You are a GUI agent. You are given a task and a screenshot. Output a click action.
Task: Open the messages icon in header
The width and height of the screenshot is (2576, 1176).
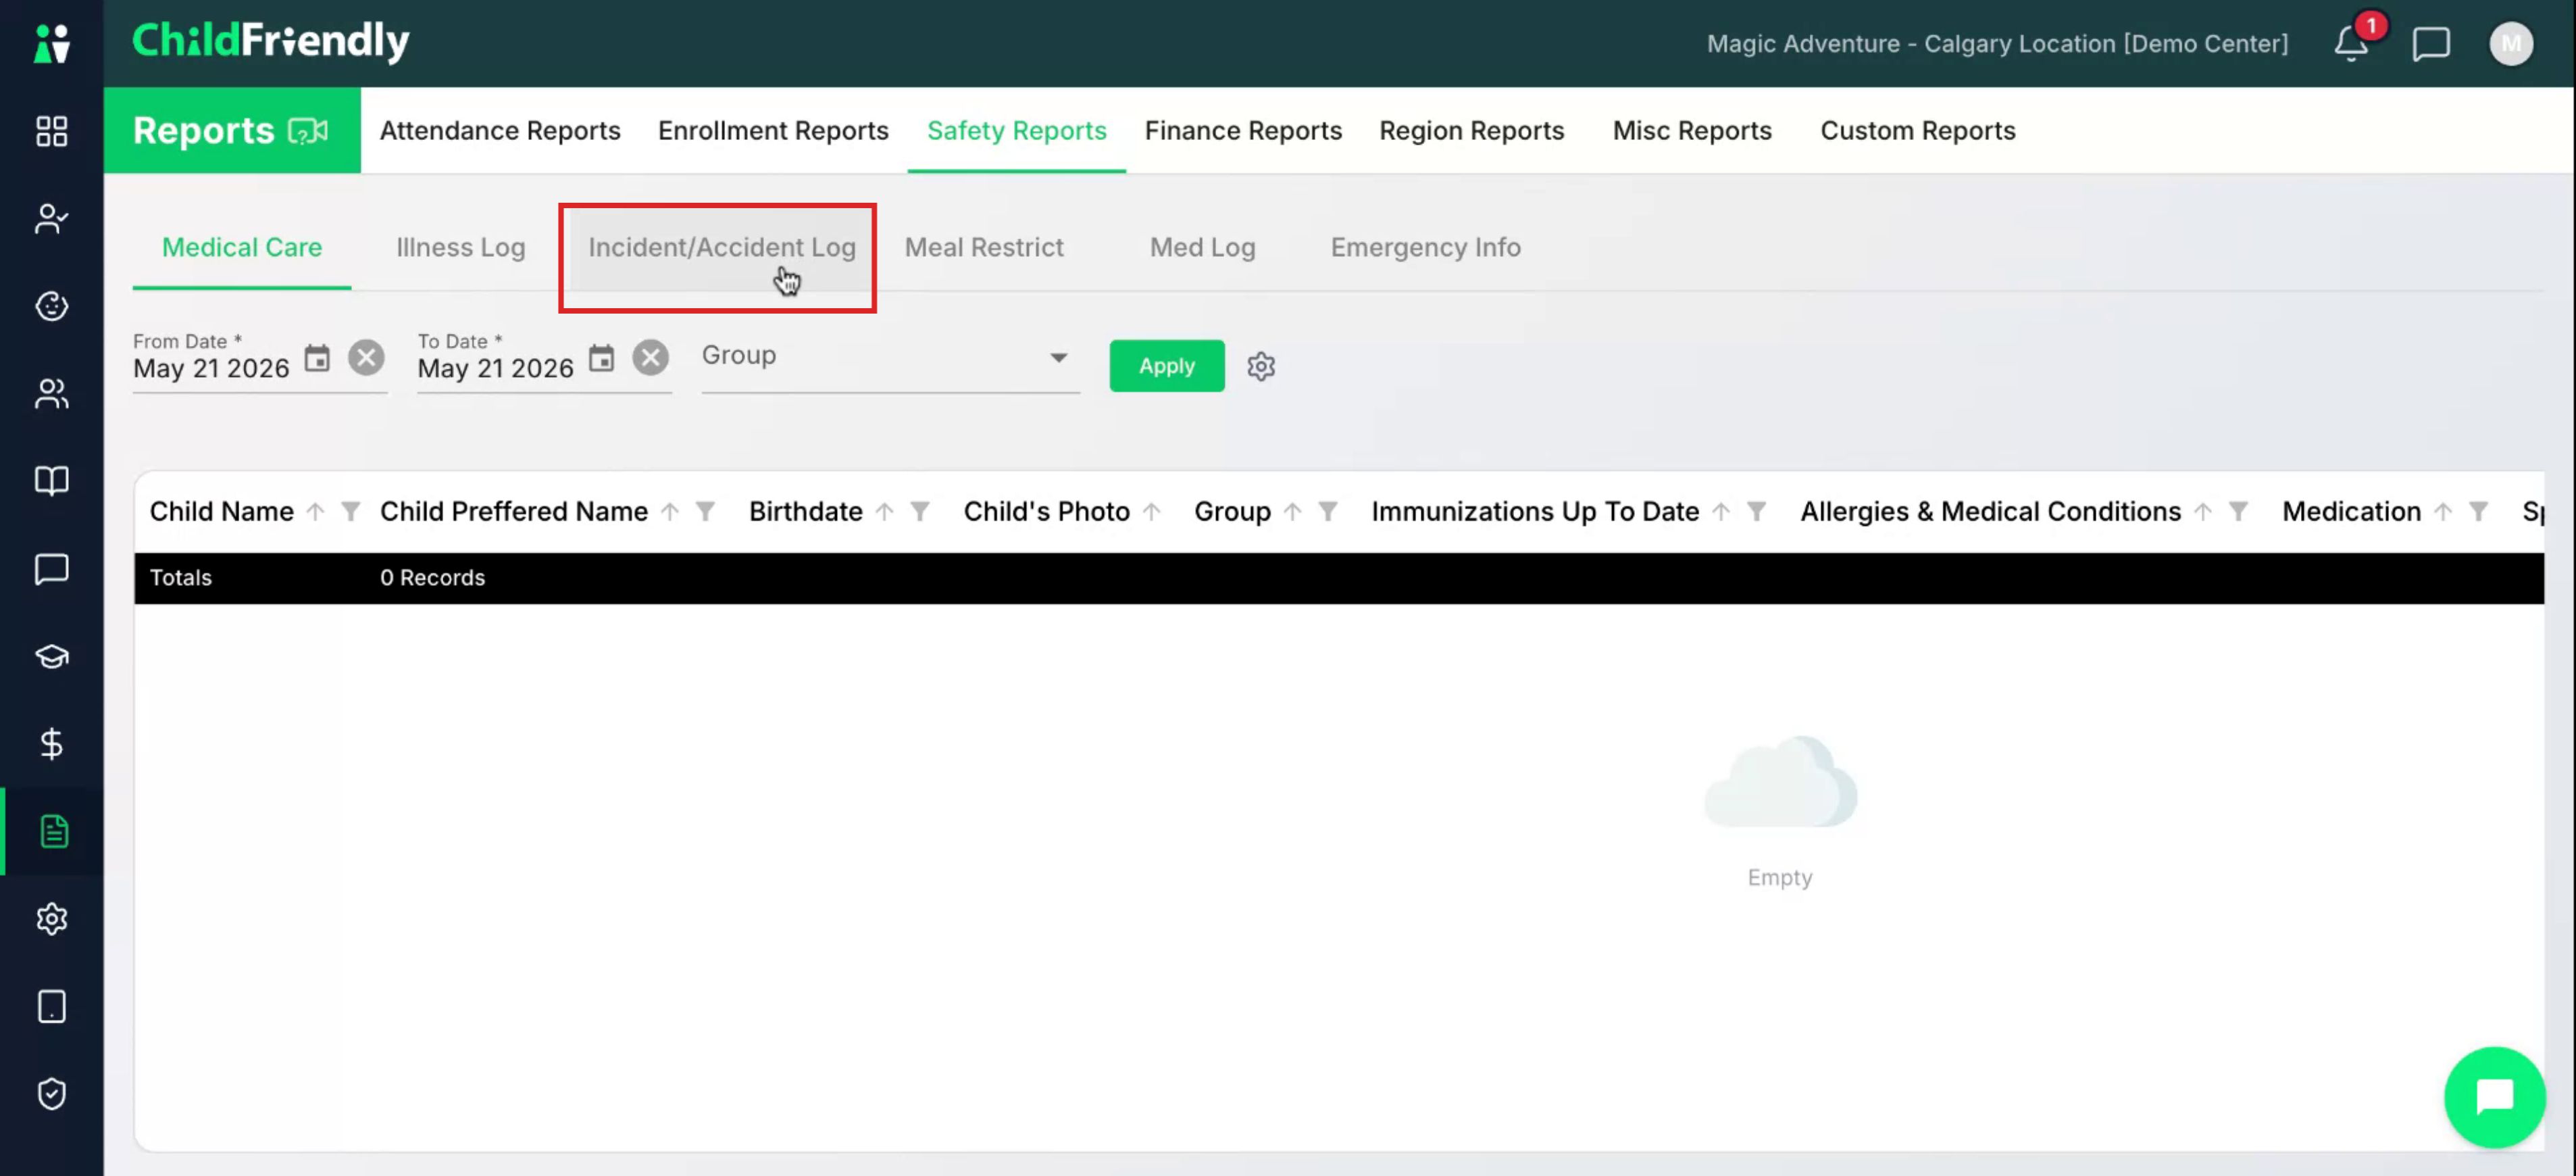[2431, 44]
